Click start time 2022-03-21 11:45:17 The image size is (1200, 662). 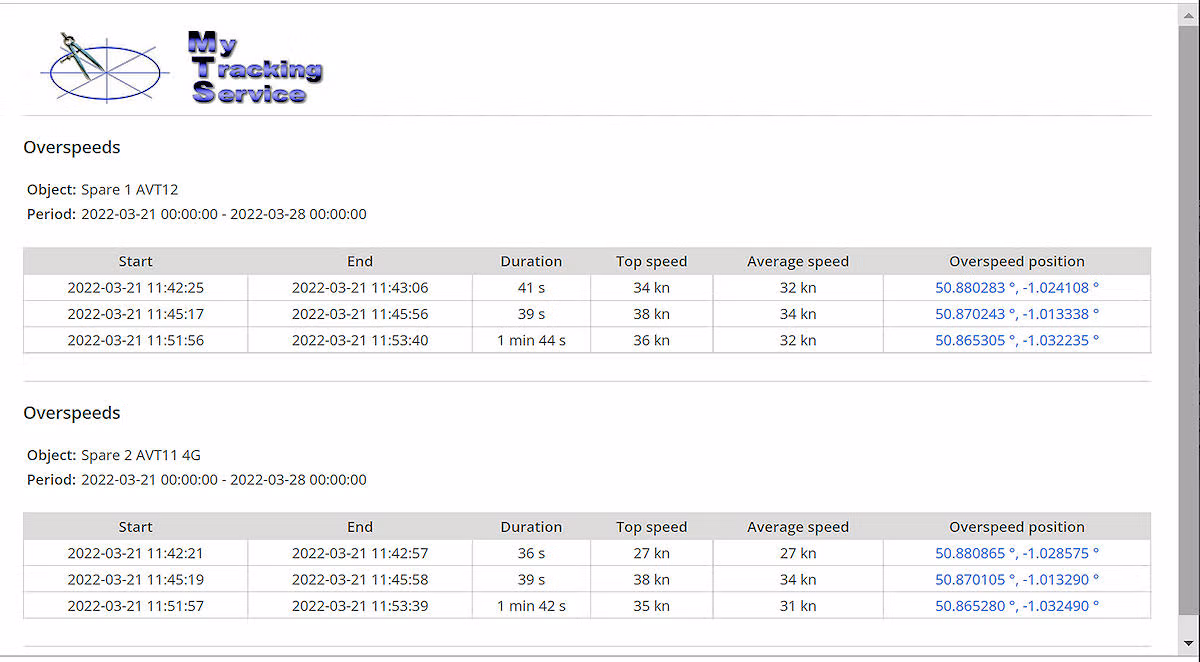tap(136, 314)
